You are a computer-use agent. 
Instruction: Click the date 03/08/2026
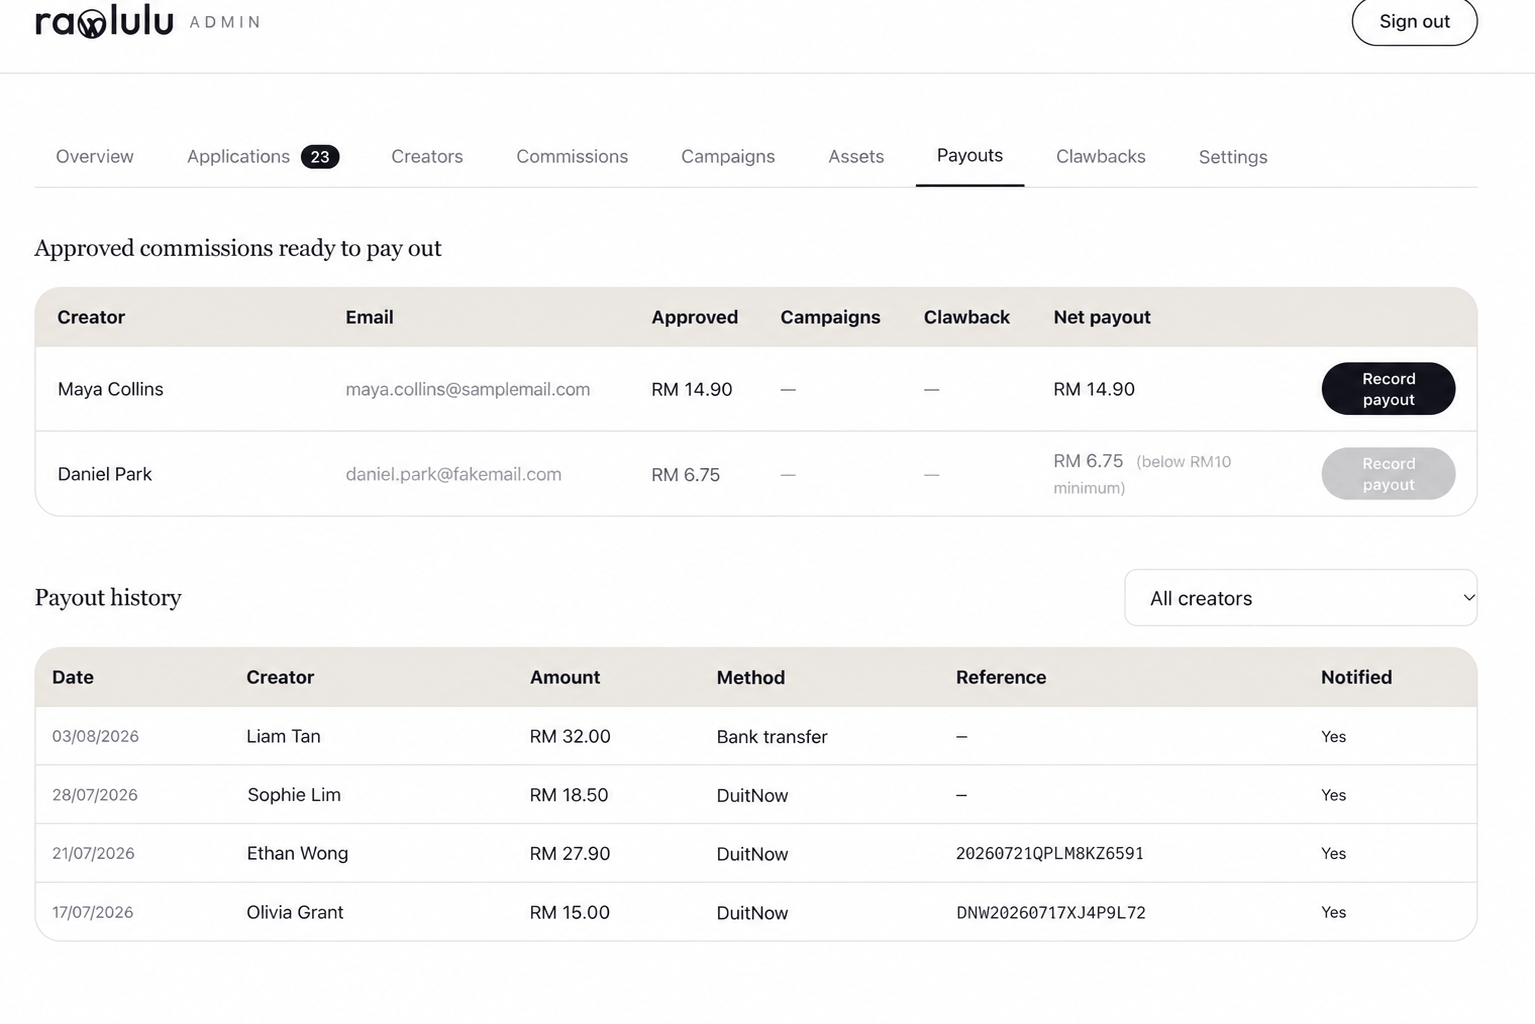pos(95,736)
